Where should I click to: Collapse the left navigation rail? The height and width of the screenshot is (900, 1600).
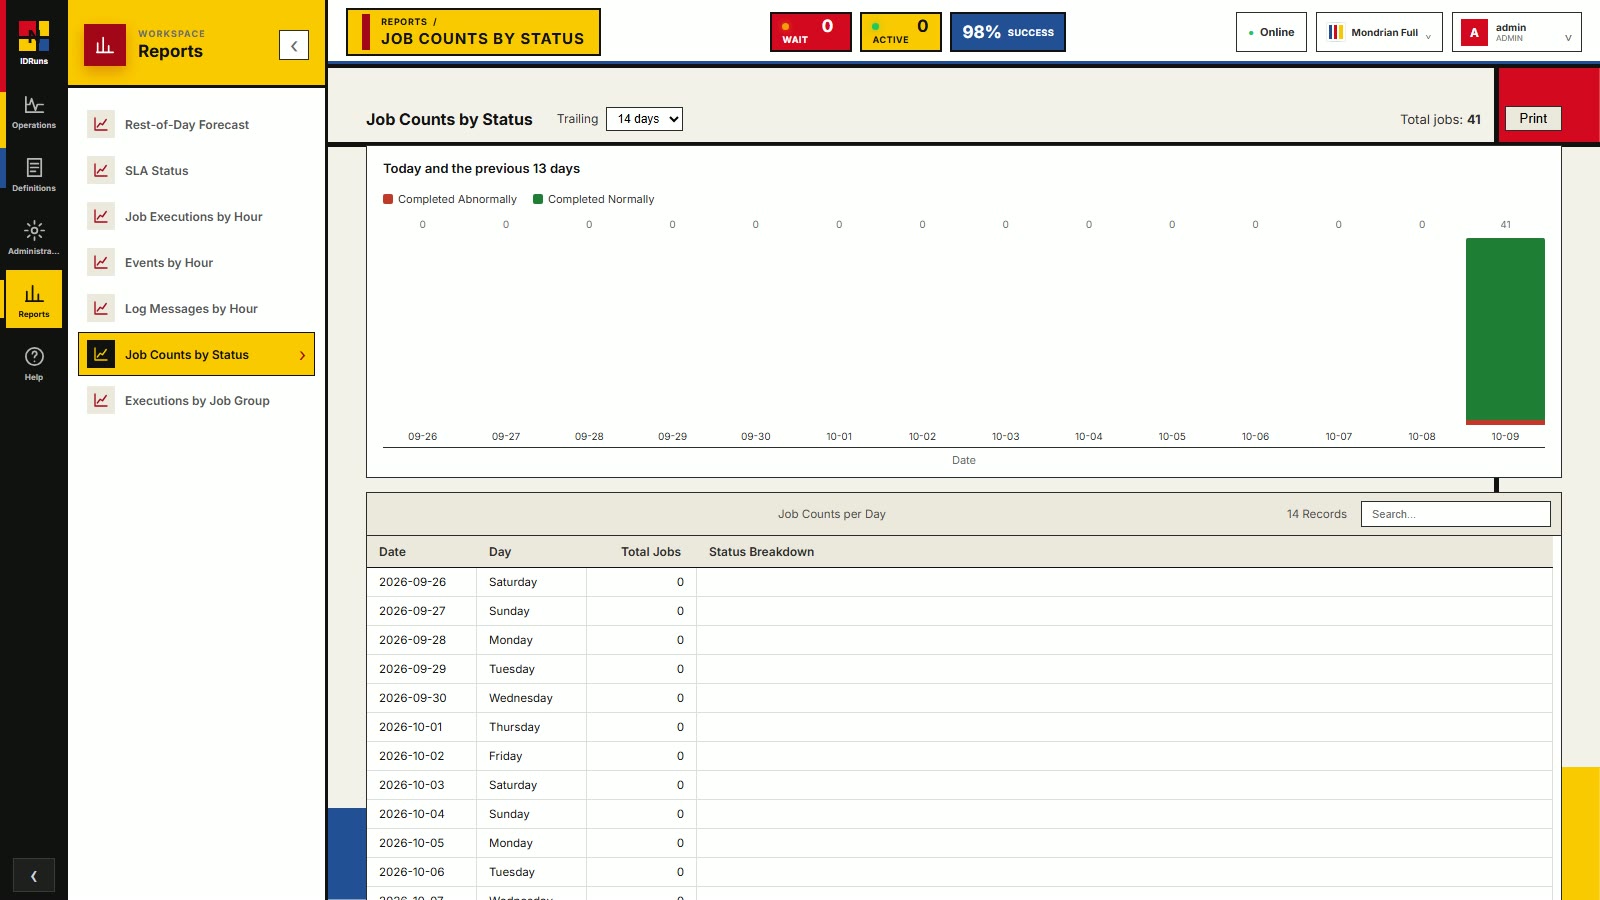[x=34, y=876]
